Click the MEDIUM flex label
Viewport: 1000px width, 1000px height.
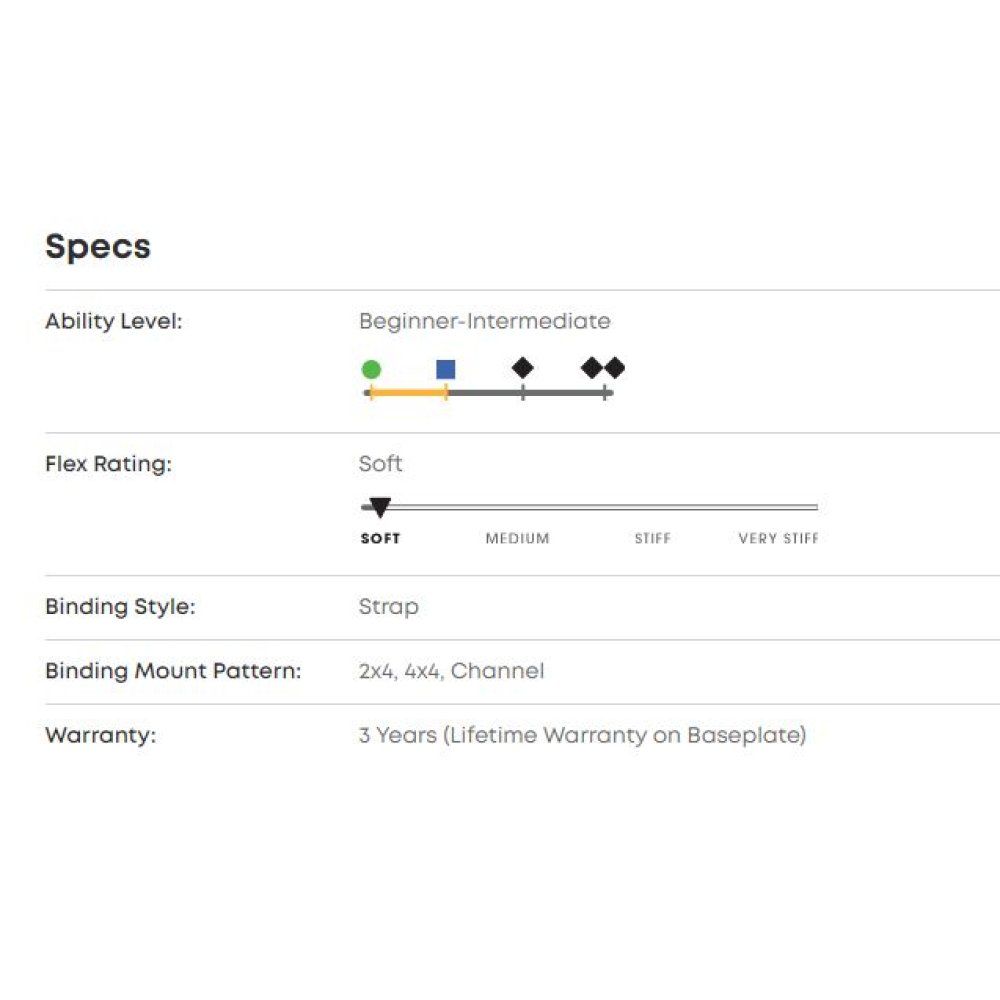point(517,538)
